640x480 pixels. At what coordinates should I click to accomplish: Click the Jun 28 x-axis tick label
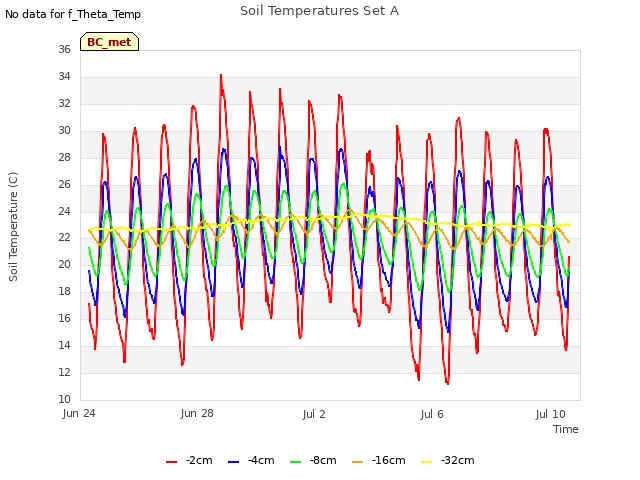coord(197,413)
